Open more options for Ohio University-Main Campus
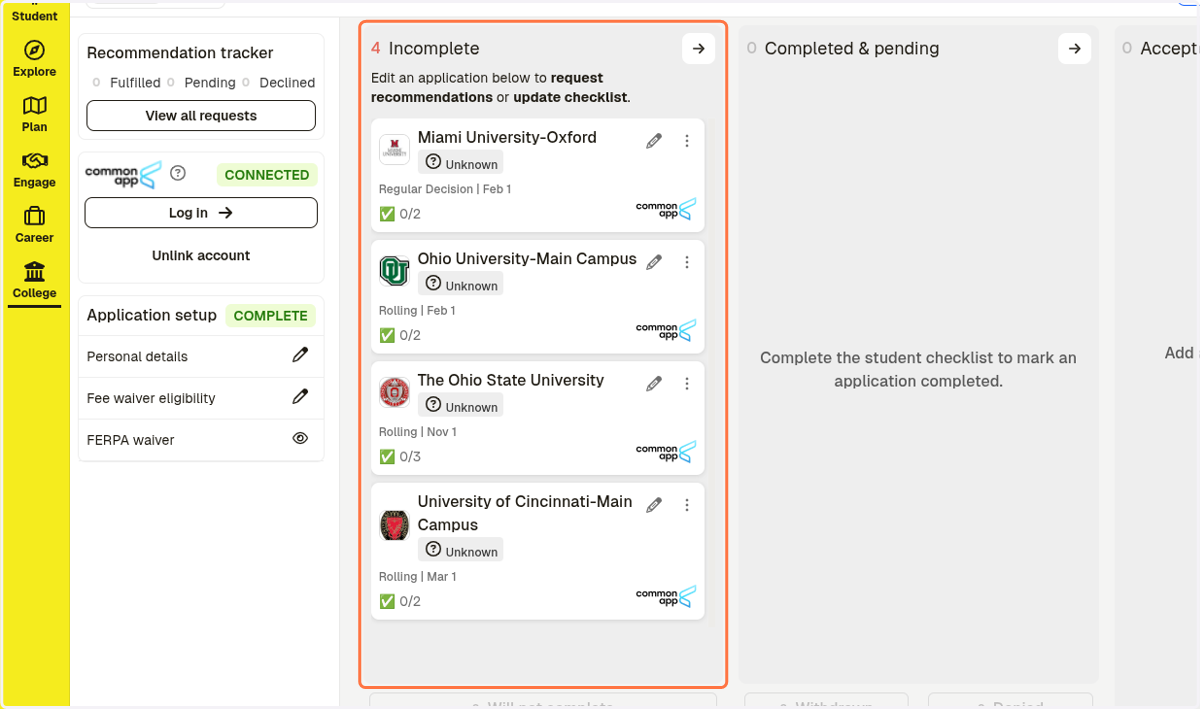This screenshot has height=709, width=1200. click(687, 262)
